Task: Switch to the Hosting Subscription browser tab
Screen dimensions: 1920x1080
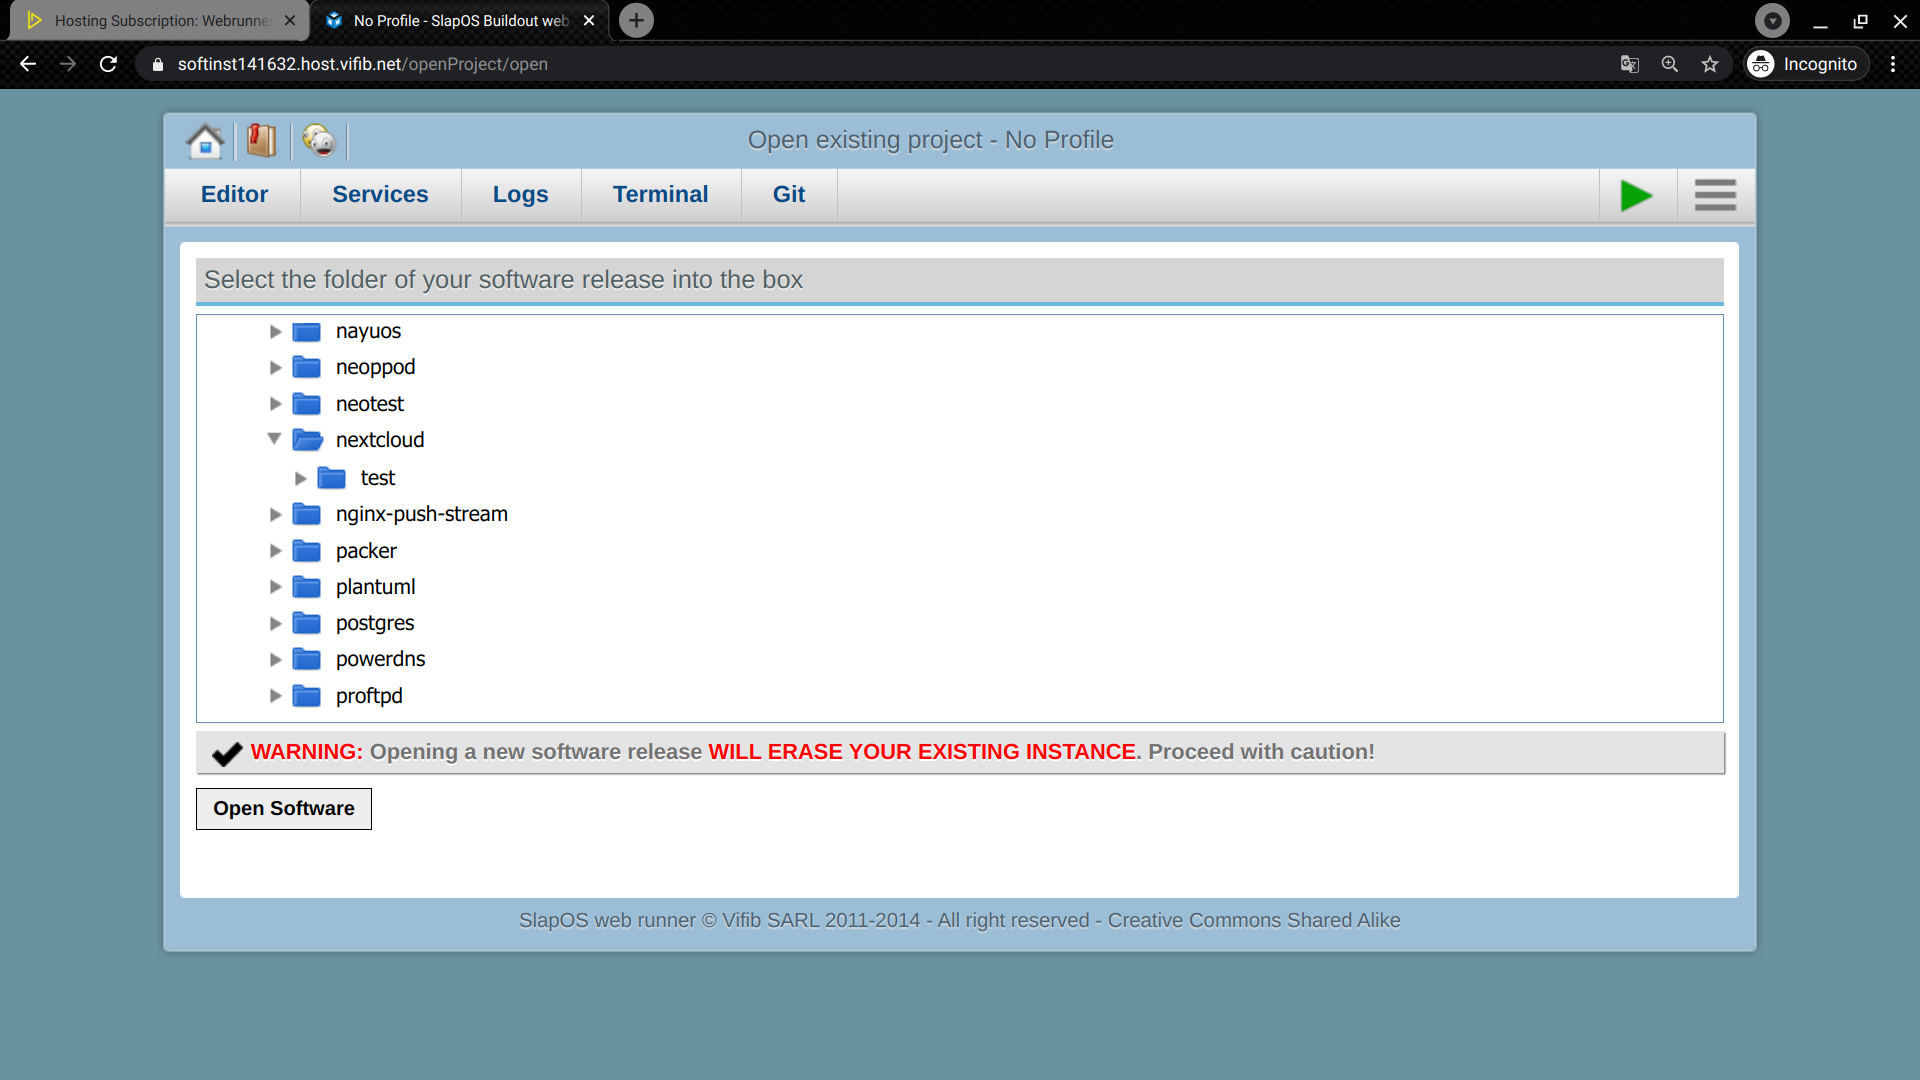Action: click(x=160, y=21)
